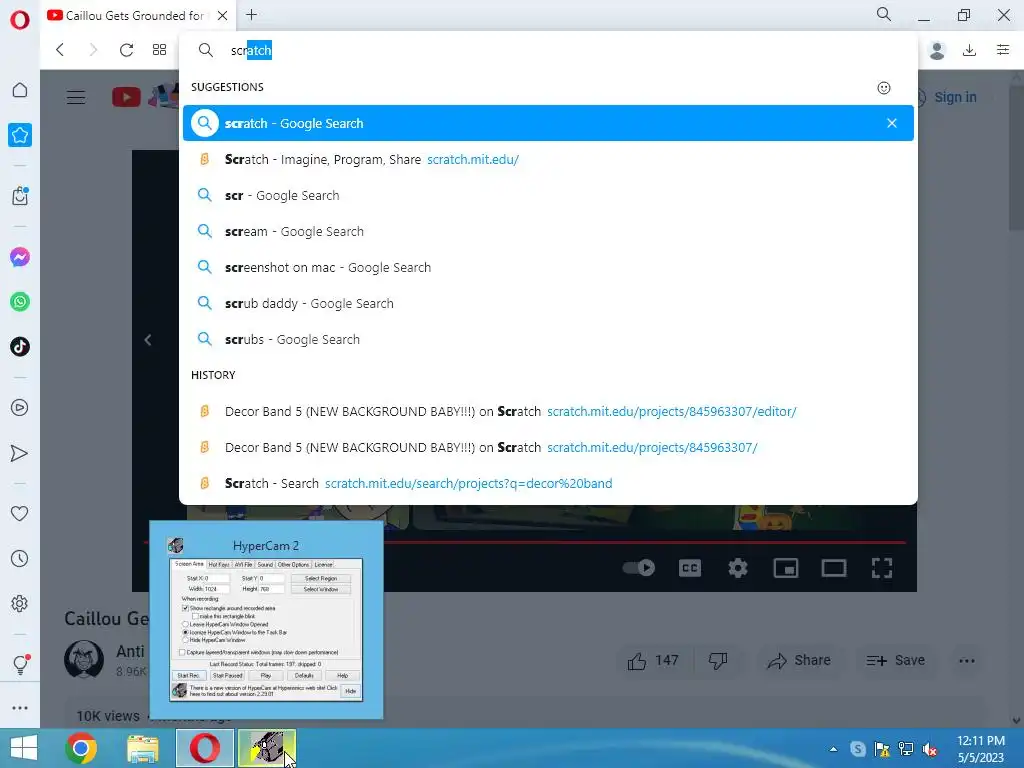
Task: Open the channel avatar beside Anti
Action: click(x=84, y=660)
